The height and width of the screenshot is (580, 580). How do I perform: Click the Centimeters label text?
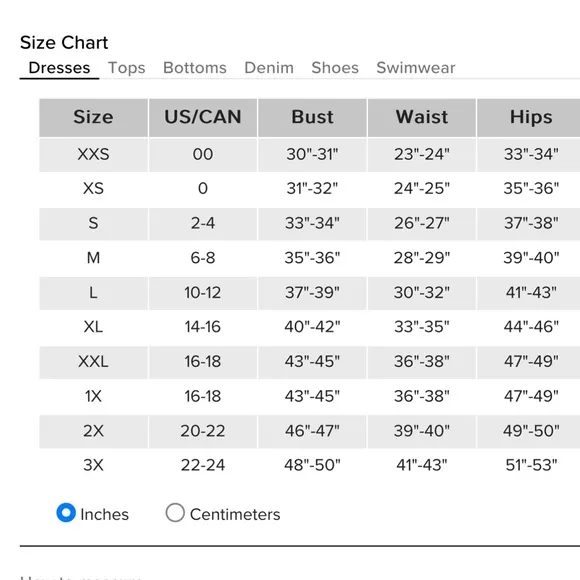coord(235,515)
